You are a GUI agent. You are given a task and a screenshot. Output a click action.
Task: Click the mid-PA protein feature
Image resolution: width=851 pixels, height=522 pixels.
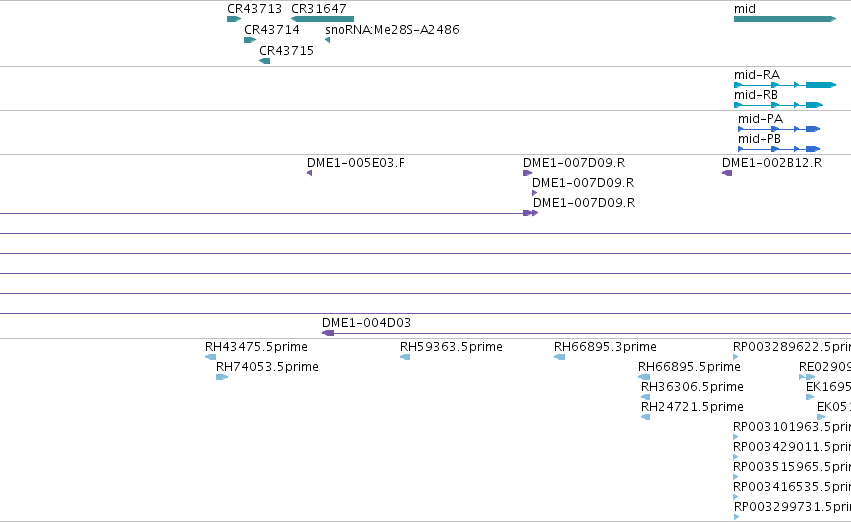pyautogui.click(x=779, y=129)
